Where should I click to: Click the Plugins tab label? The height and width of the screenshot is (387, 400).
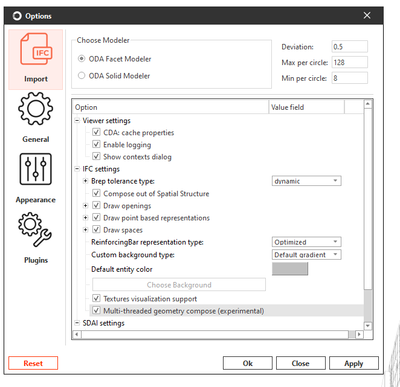pyautogui.click(x=36, y=260)
